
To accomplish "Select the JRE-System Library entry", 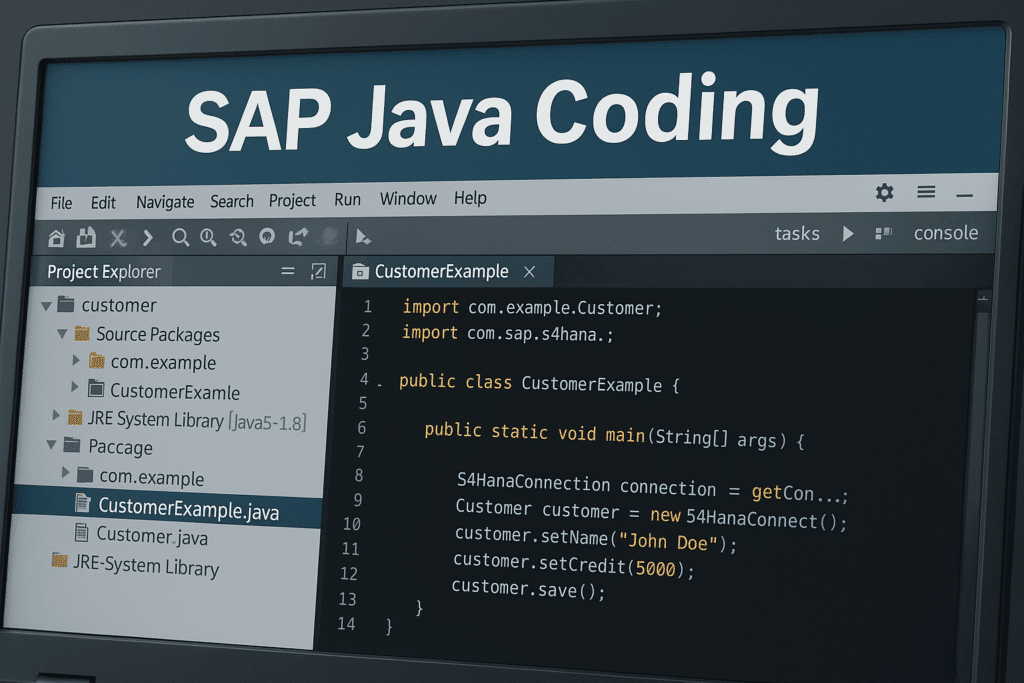I will [146, 564].
